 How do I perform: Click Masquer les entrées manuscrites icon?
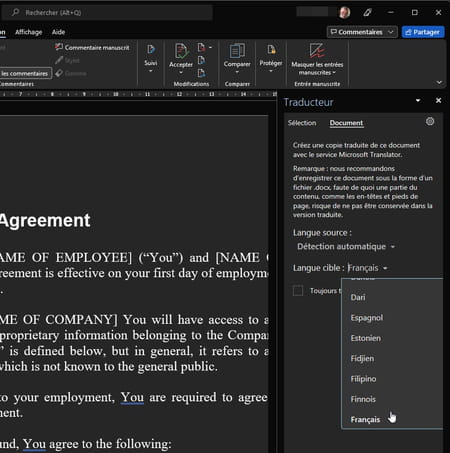(317, 51)
